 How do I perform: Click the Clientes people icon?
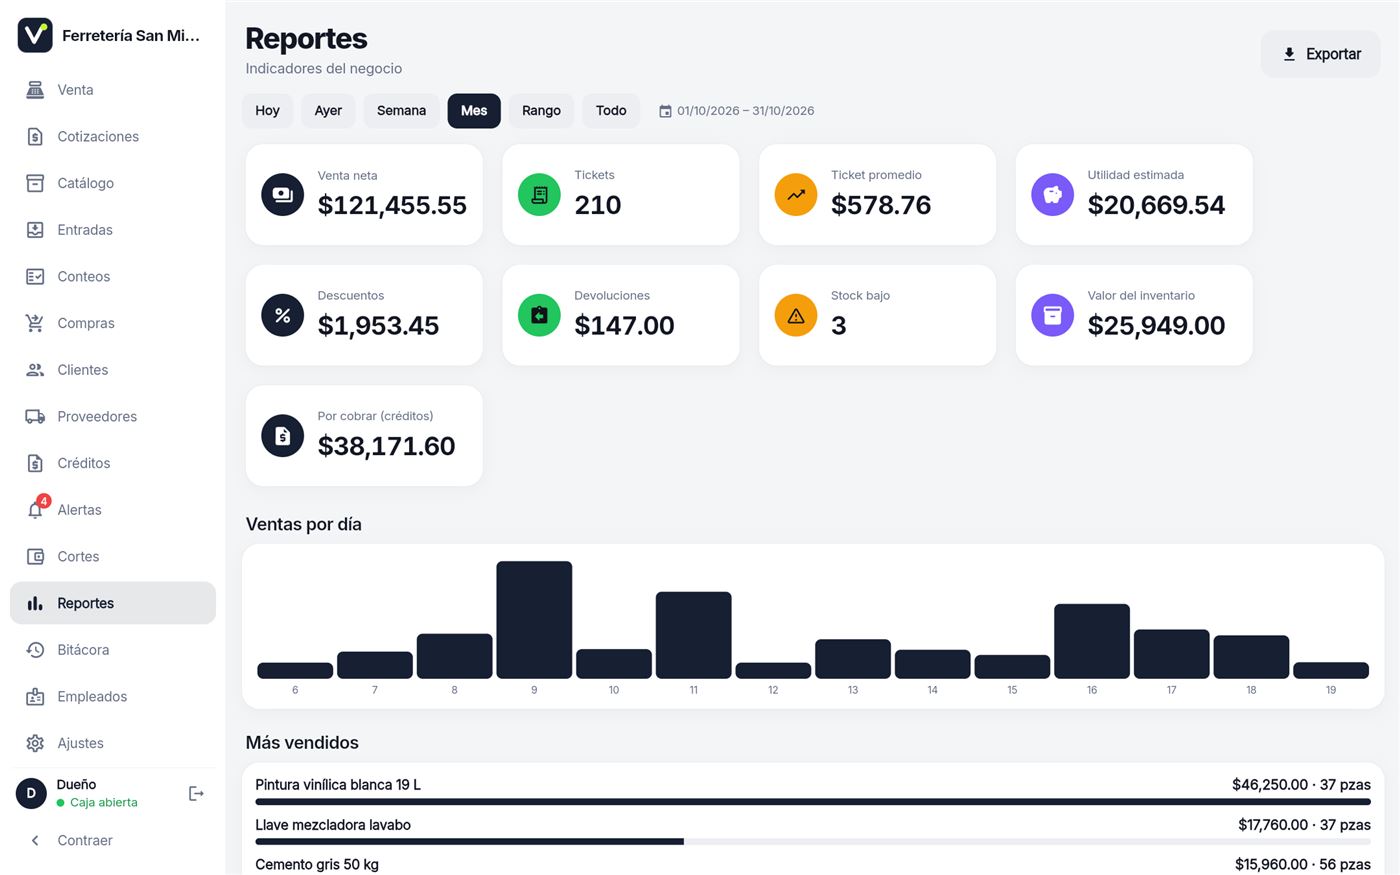(35, 370)
